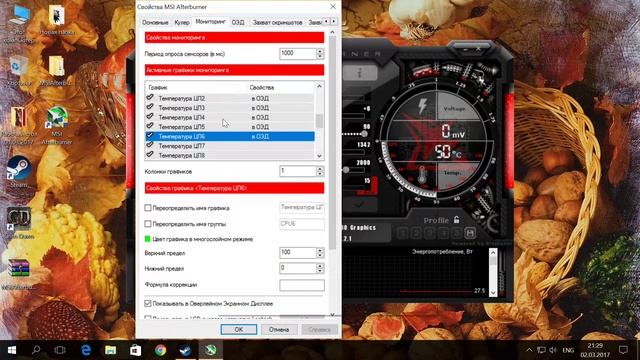The height and width of the screenshot is (360, 640).
Task: Increase the Колонки графиков value
Action: click(320, 169)
